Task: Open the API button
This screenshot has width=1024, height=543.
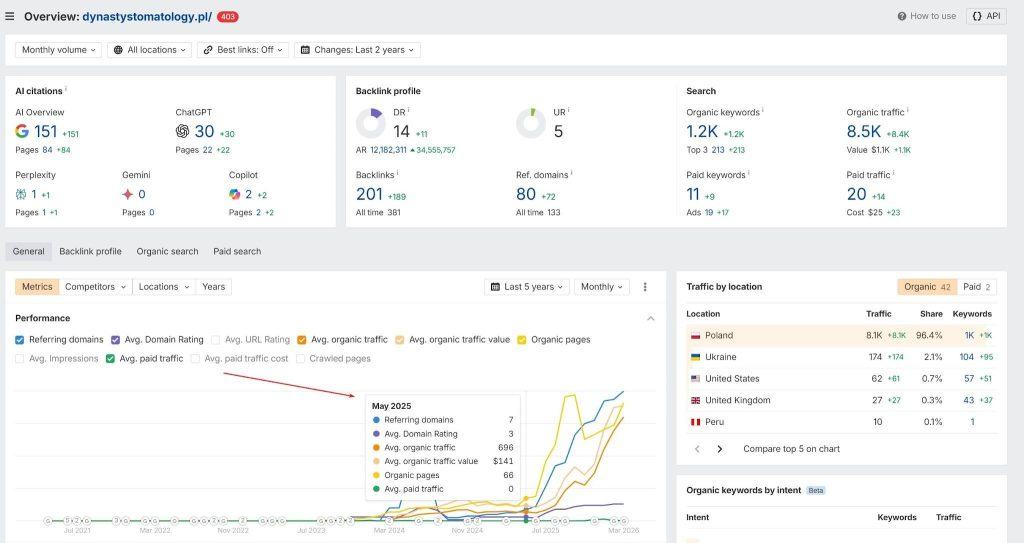Action: (x=986, y=16)
